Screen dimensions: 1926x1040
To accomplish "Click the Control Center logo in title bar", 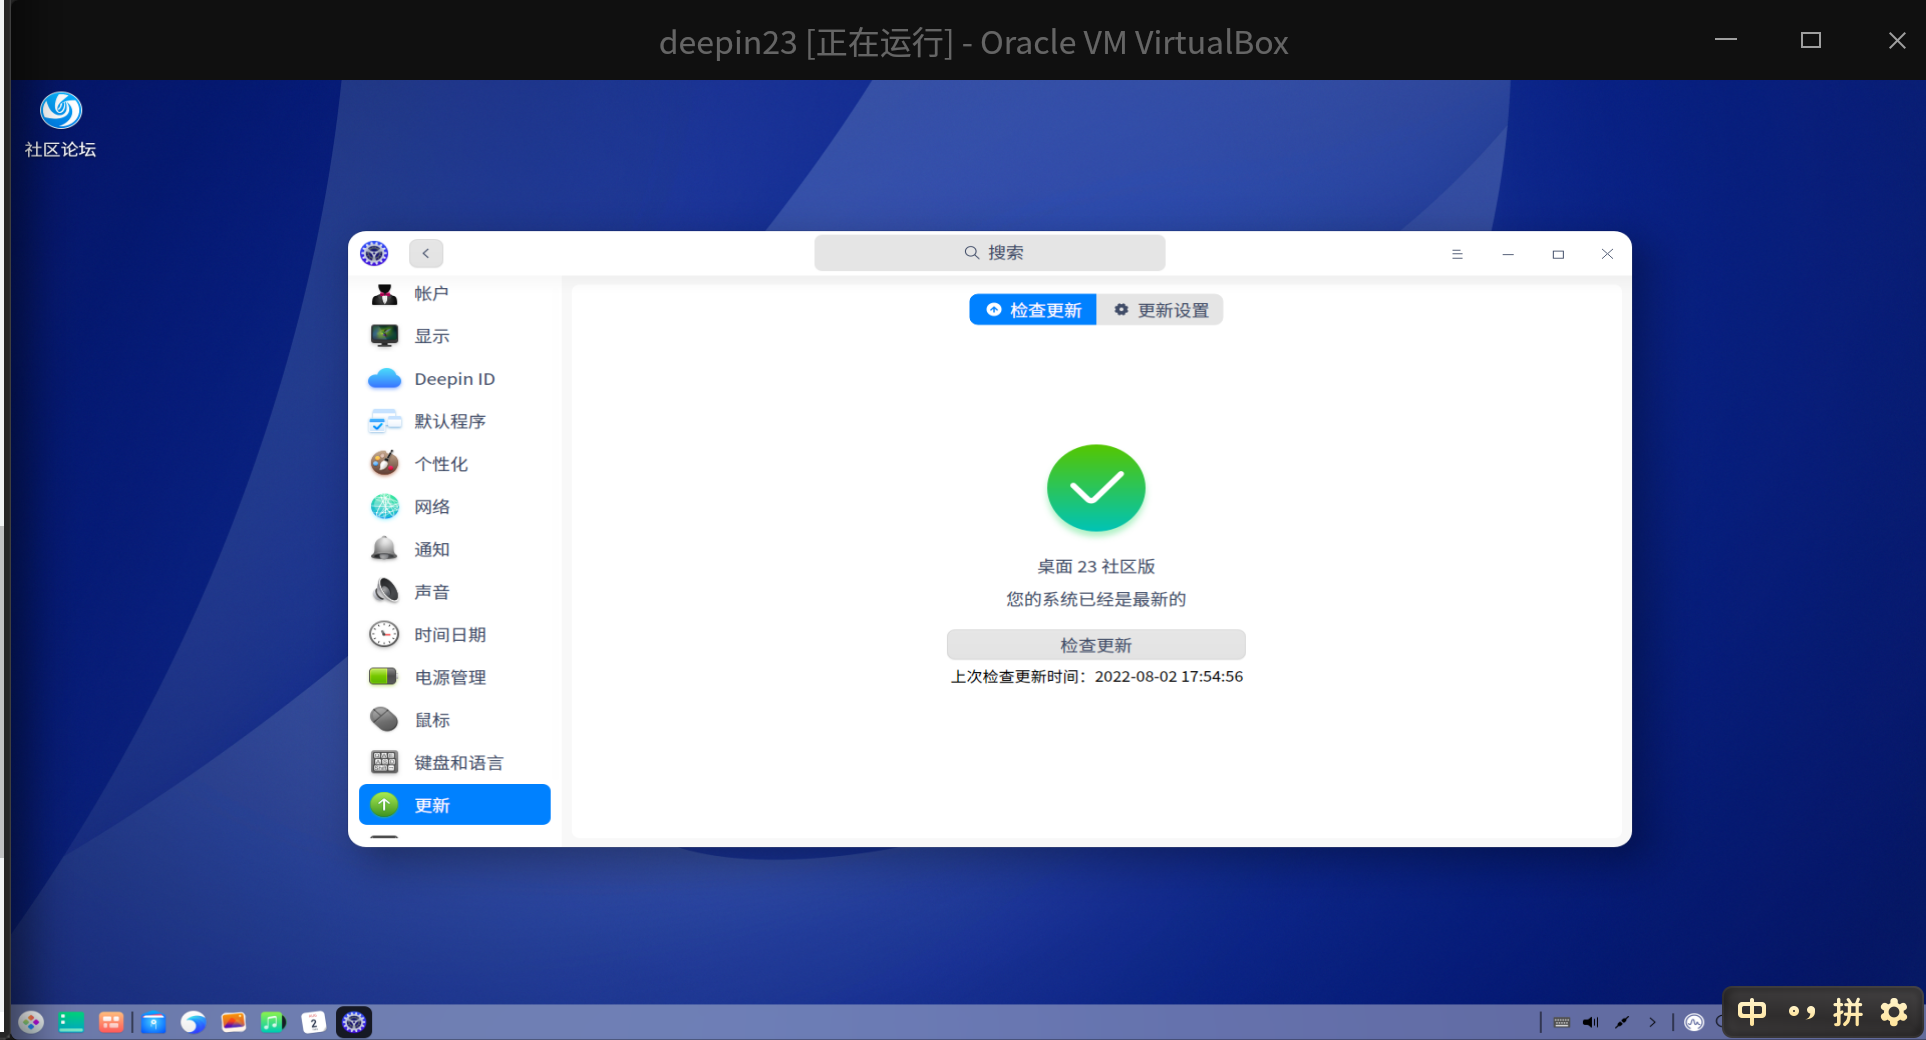I will coord(375,254).
